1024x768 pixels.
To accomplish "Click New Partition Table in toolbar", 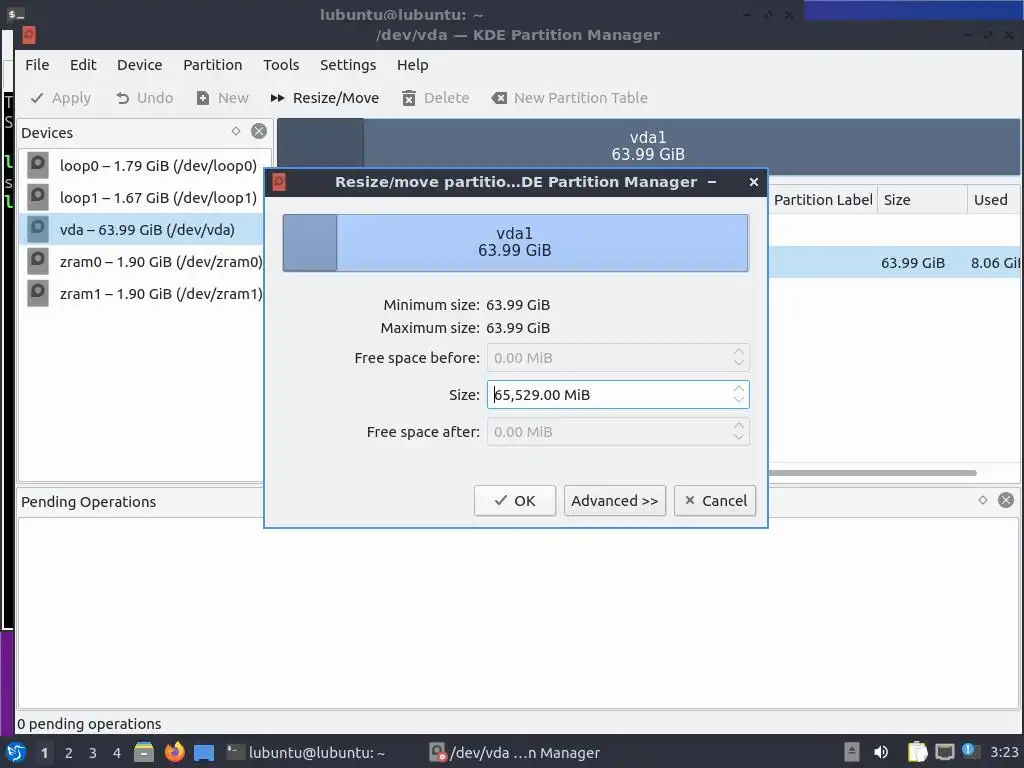I will tap(569, 98).
